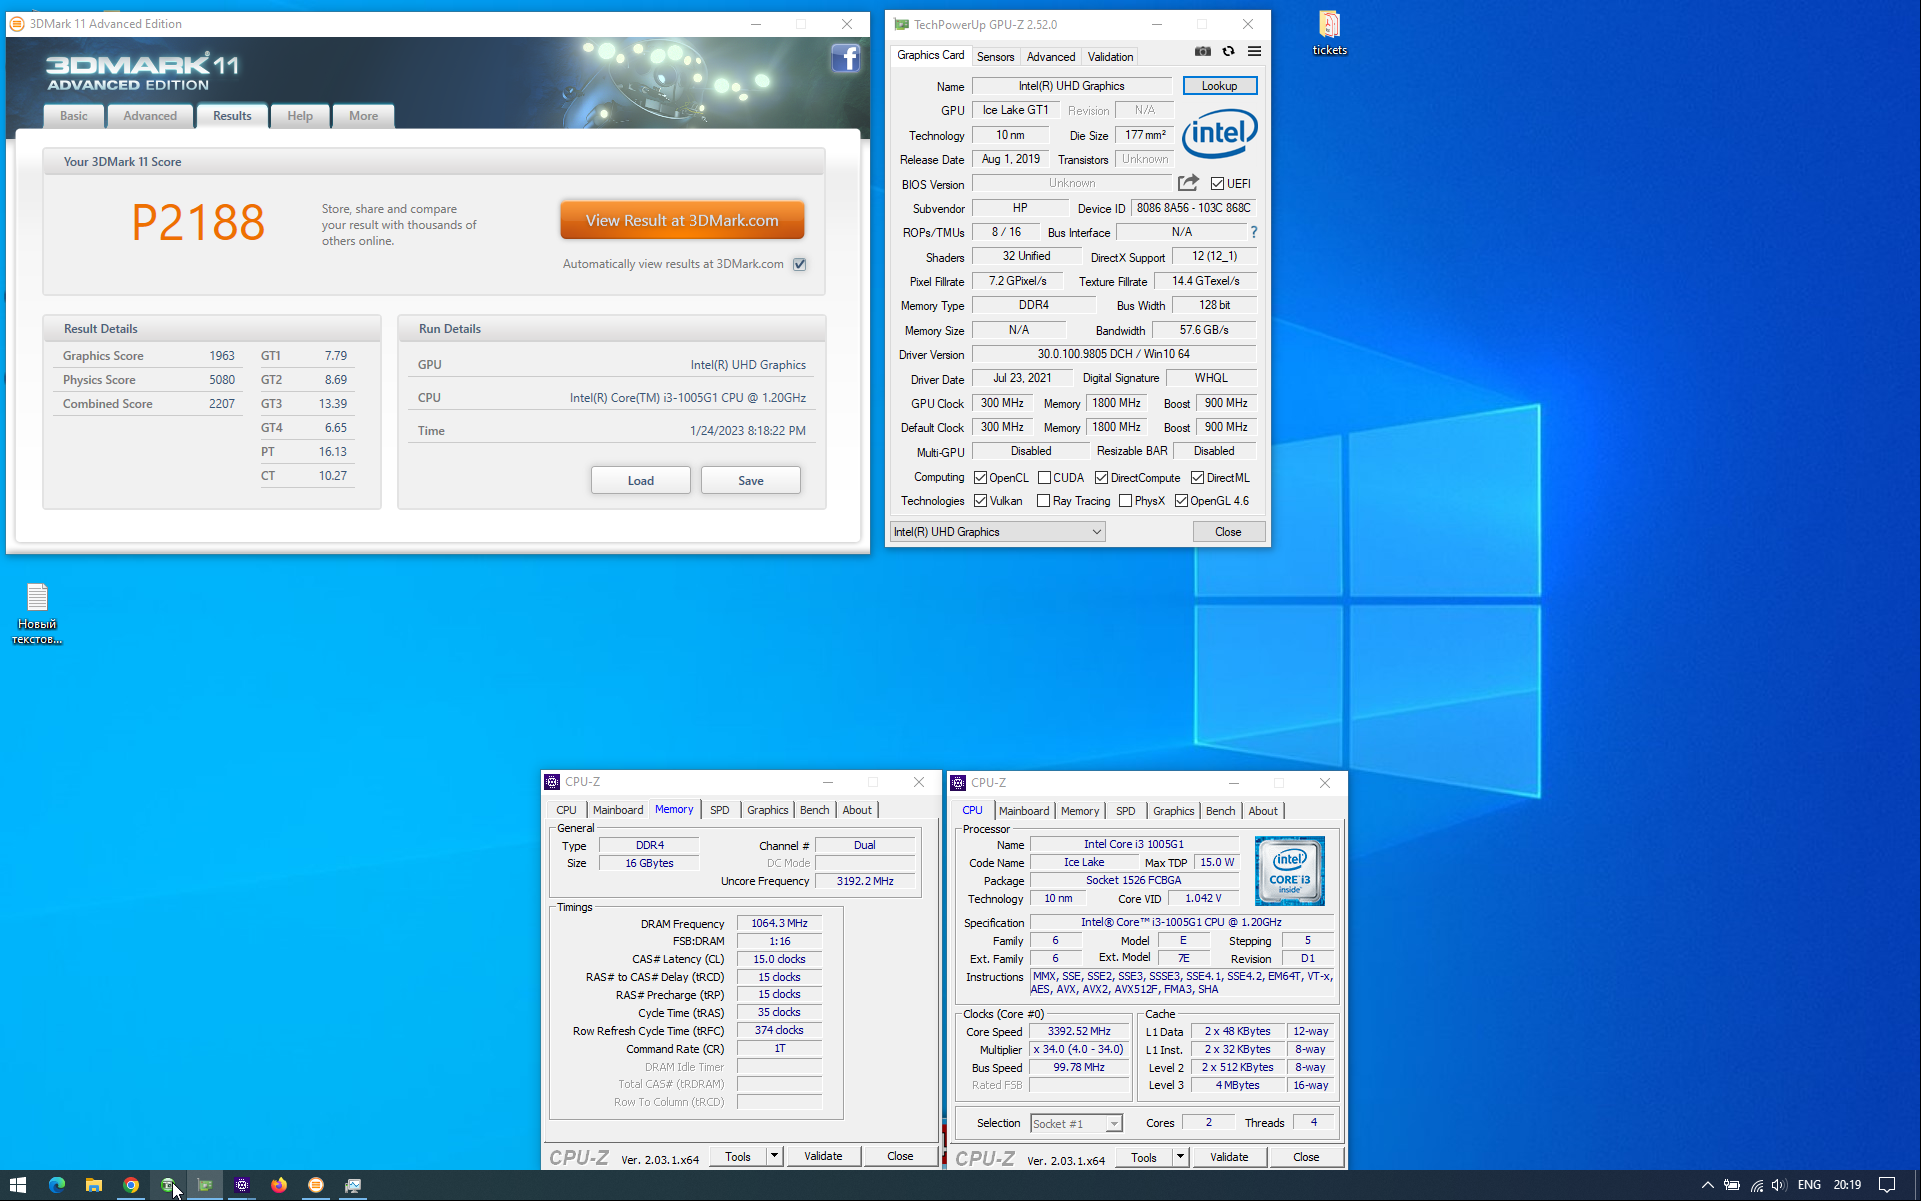This screenshot has height=1201, width=1921.
Task: Open the Intel(R) UHD Graphics GPU selector dropdown
Action: pos(998,532)
